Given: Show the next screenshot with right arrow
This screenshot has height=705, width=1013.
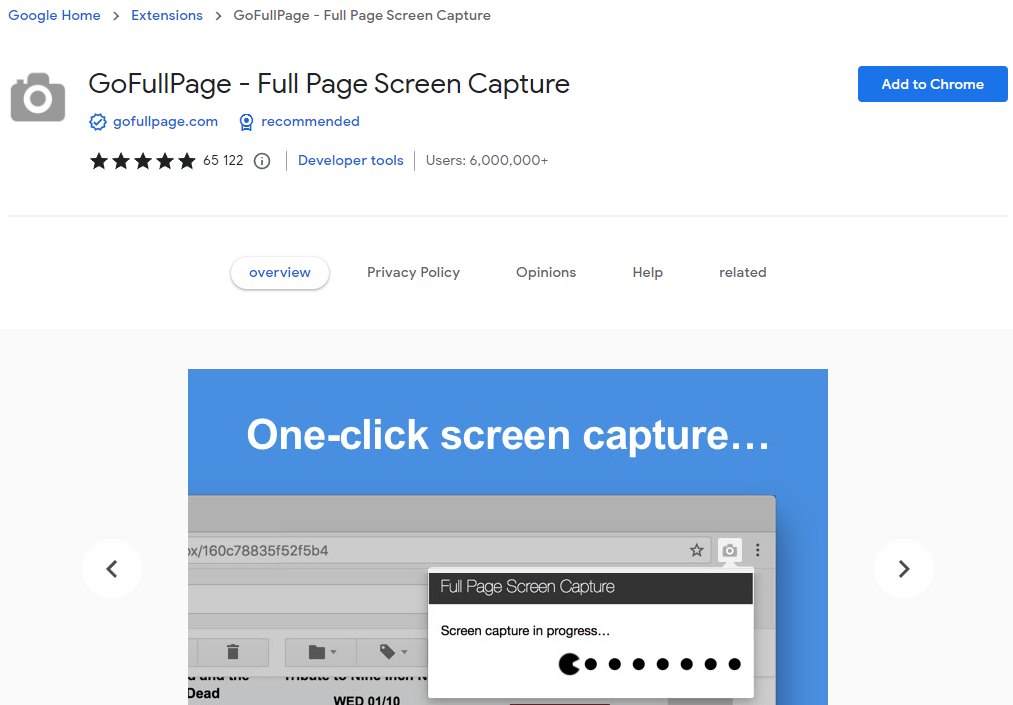Looking at the screenshot, I should pyautogui.click(x=904, y=569).
